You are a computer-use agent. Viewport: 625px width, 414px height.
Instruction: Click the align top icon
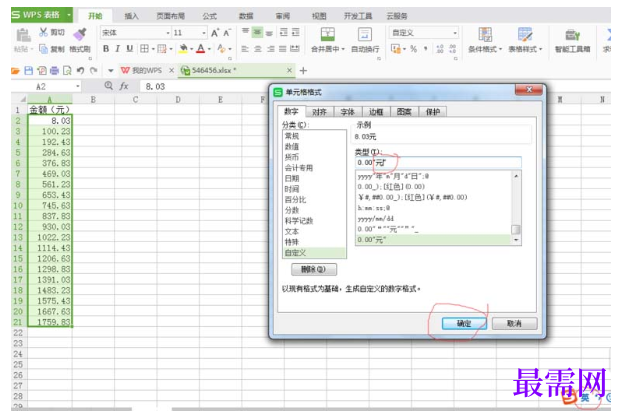(246, 32)
